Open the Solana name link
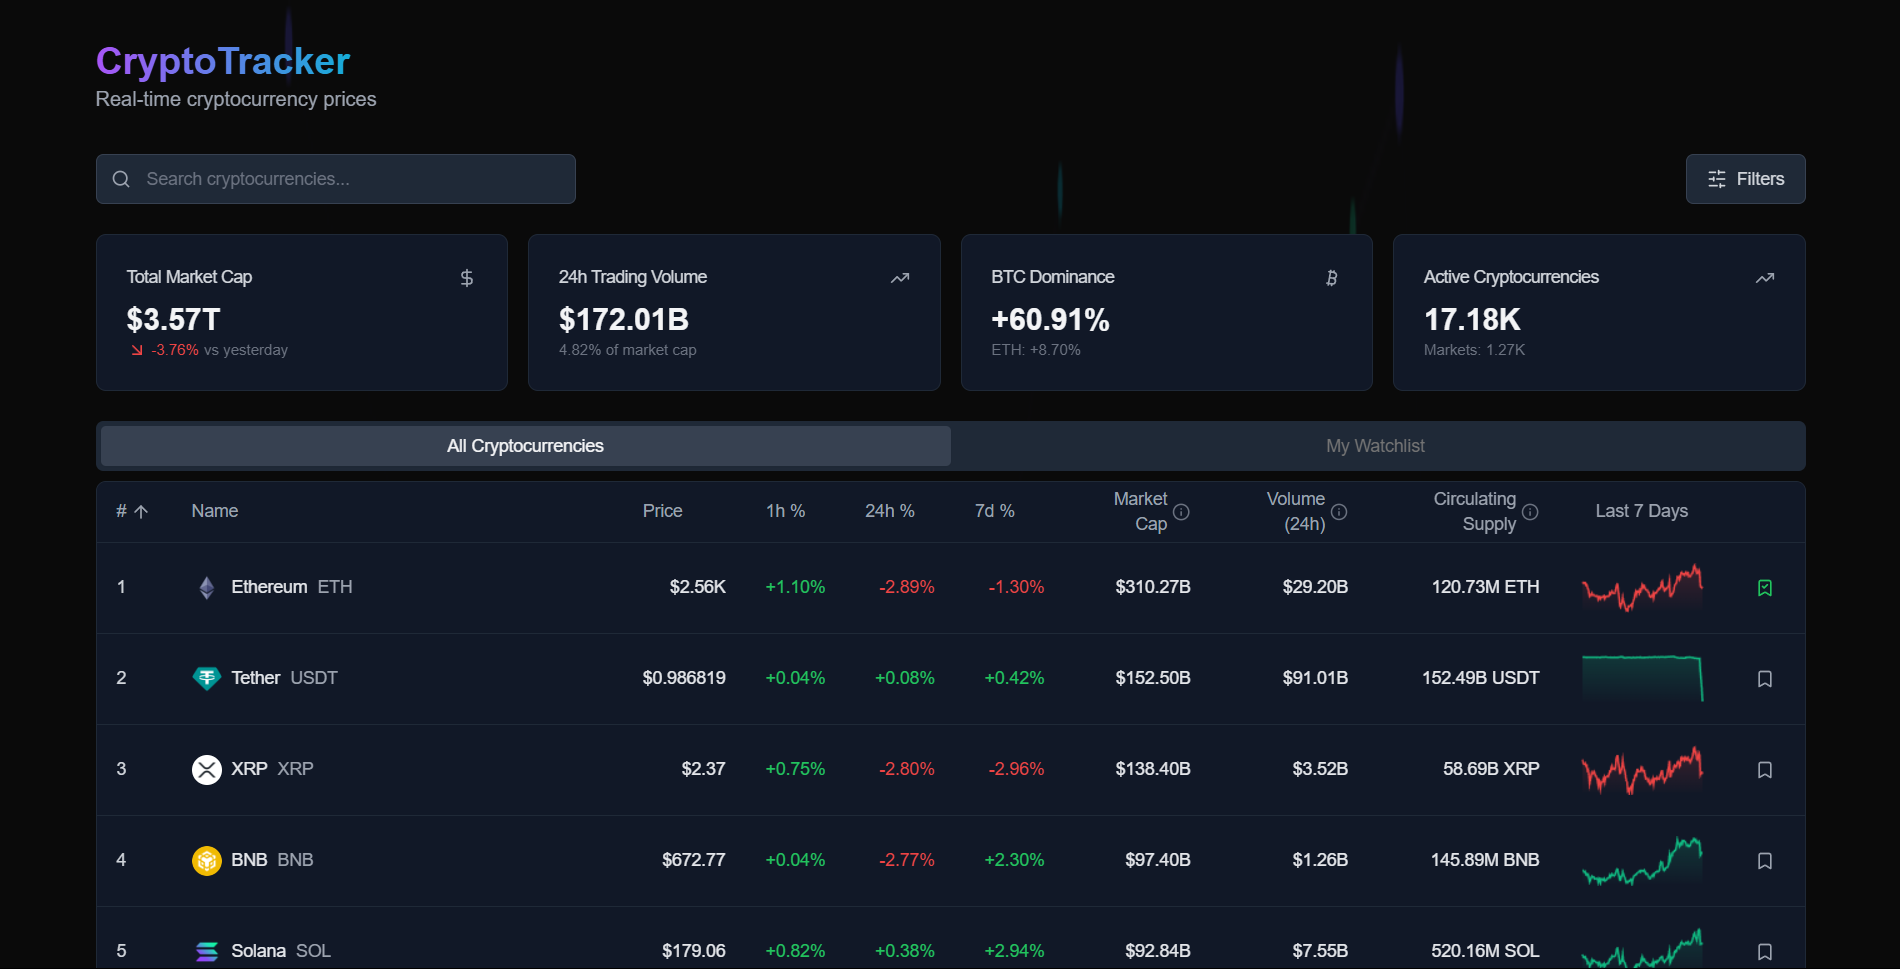 pyautogui.click(x=258, y=951)
